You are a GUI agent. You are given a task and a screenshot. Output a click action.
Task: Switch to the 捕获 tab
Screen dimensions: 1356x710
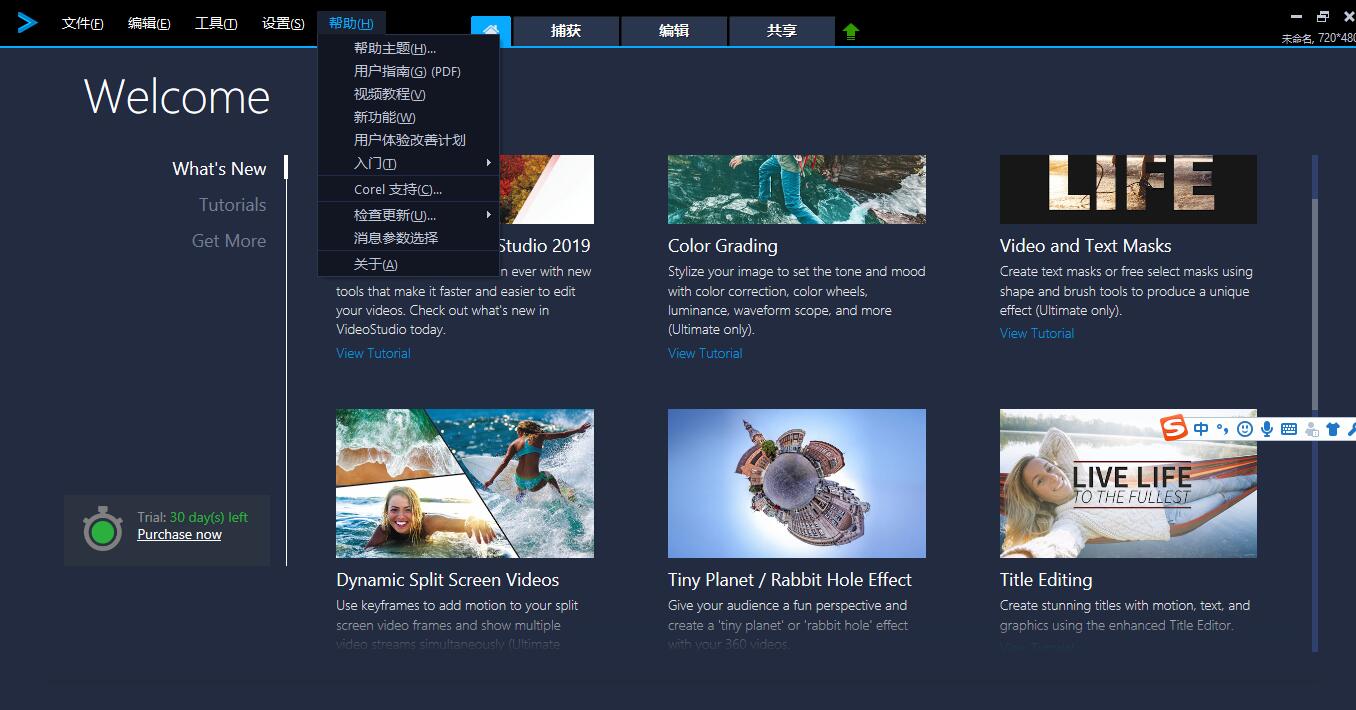coord(566,31)
